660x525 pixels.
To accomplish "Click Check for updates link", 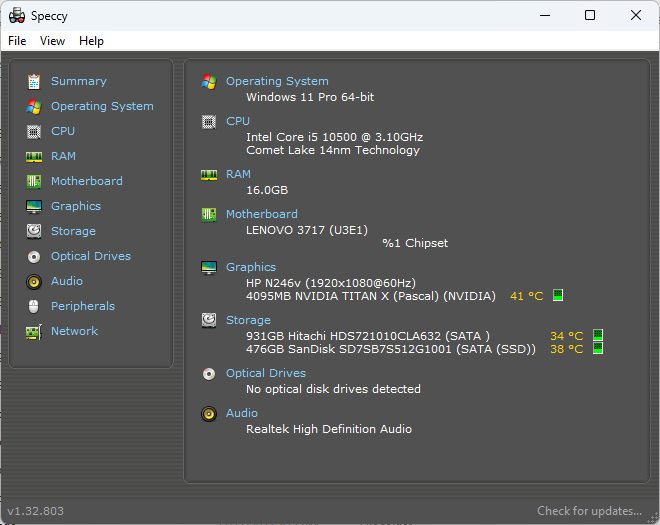I will click(589, 511).
